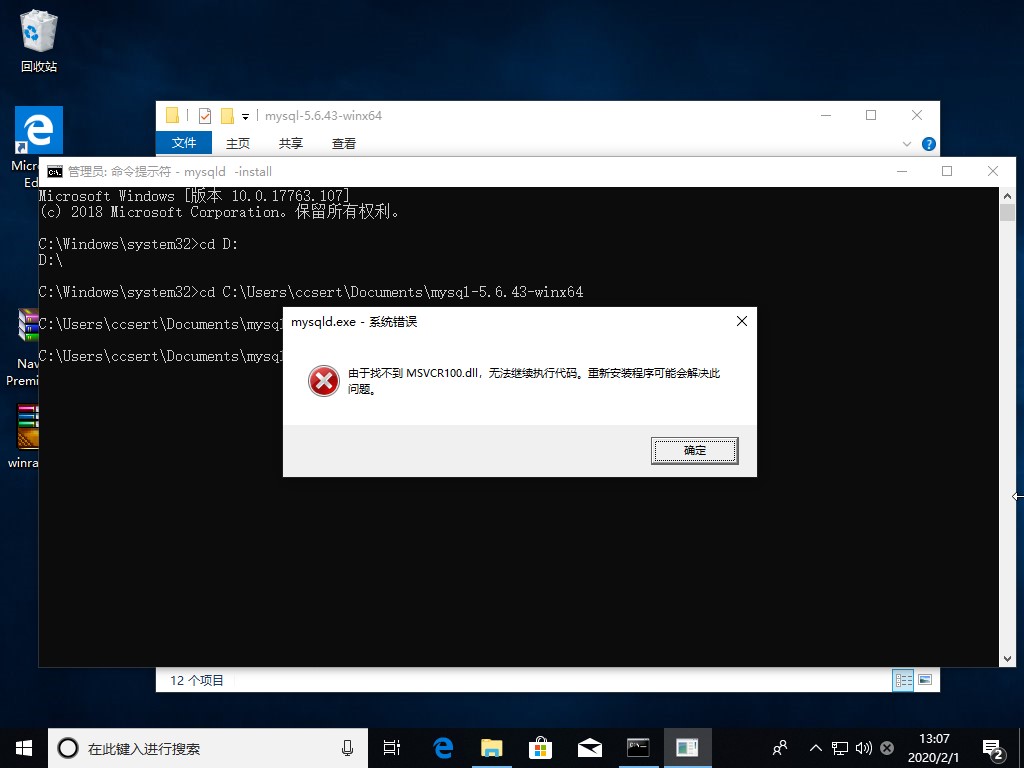Screen dimensions: 1024x768
Task: Click 确定 in the mysqld.exe error dialog
Action: pos(694,451)
